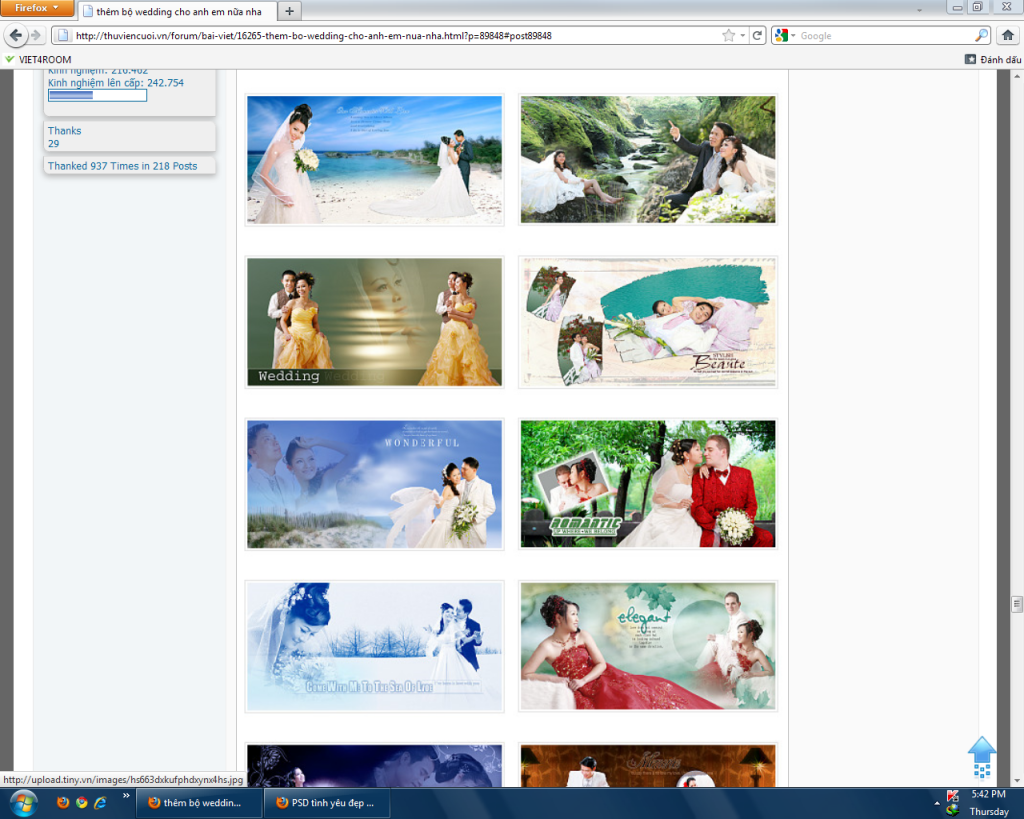This screenshot has height=819, width=1024.
Task: Open the dark purple partially visible thumbnail
Action: coord(374,765)
